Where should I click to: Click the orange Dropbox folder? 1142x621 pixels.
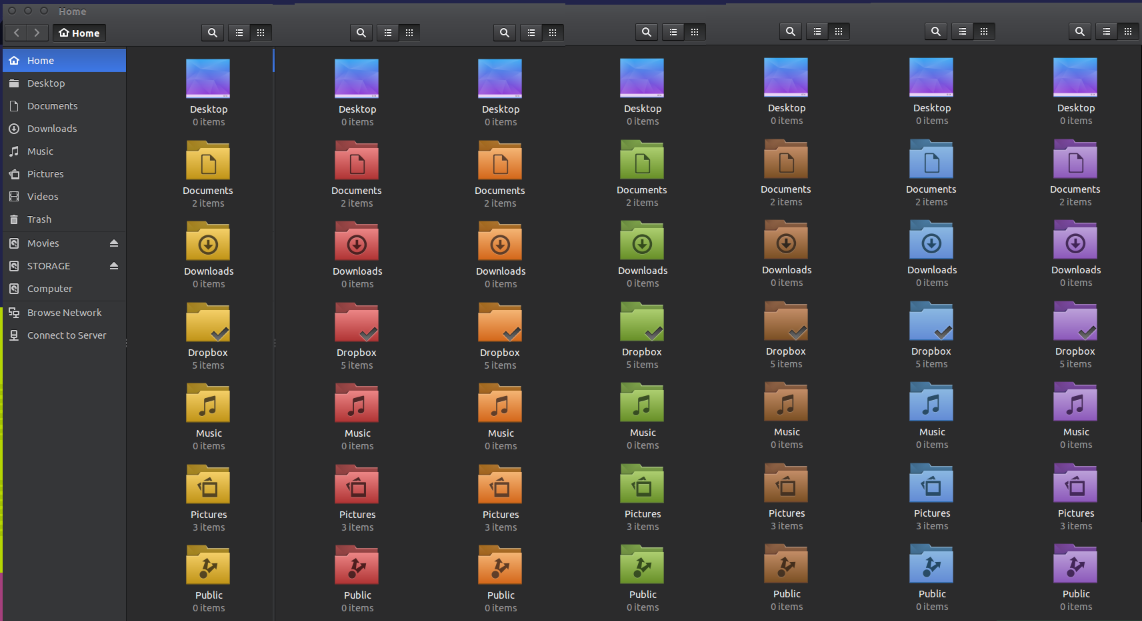500,323
